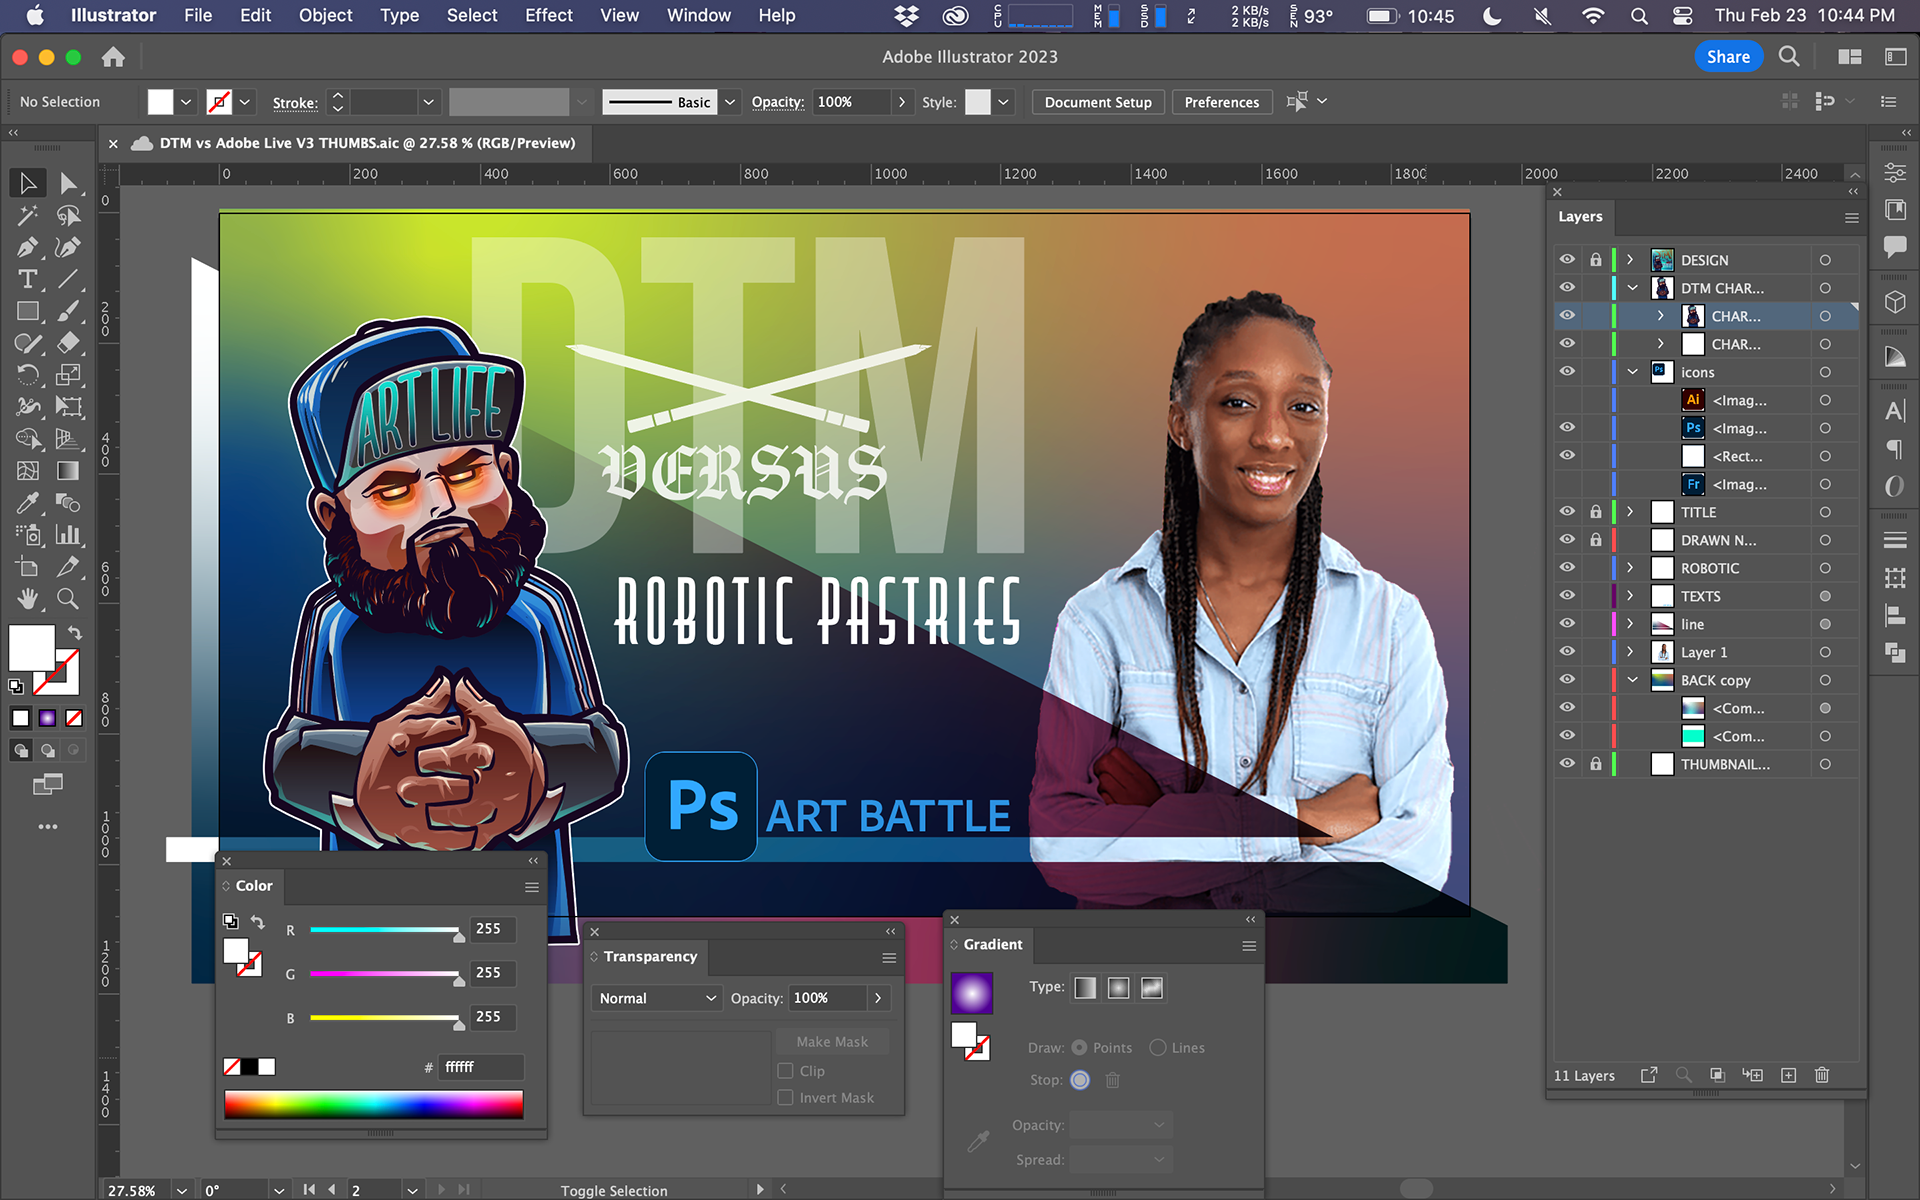Select the Selection tool arrow

tap(28, 183)
